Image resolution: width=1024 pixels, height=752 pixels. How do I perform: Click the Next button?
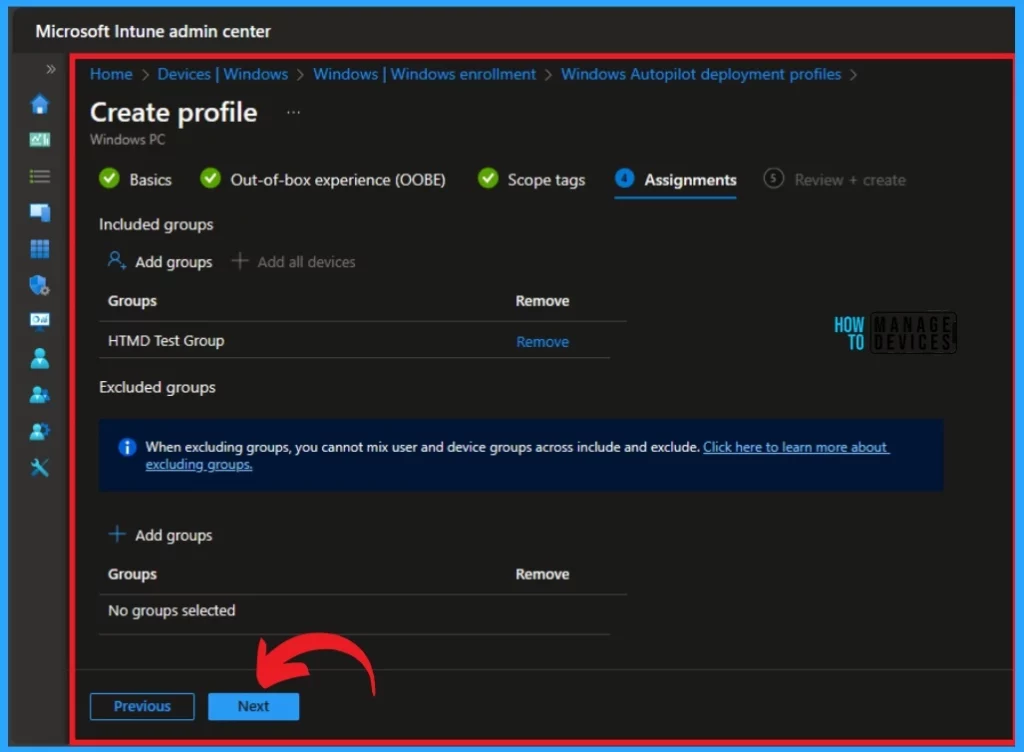[x=253, y=706]
